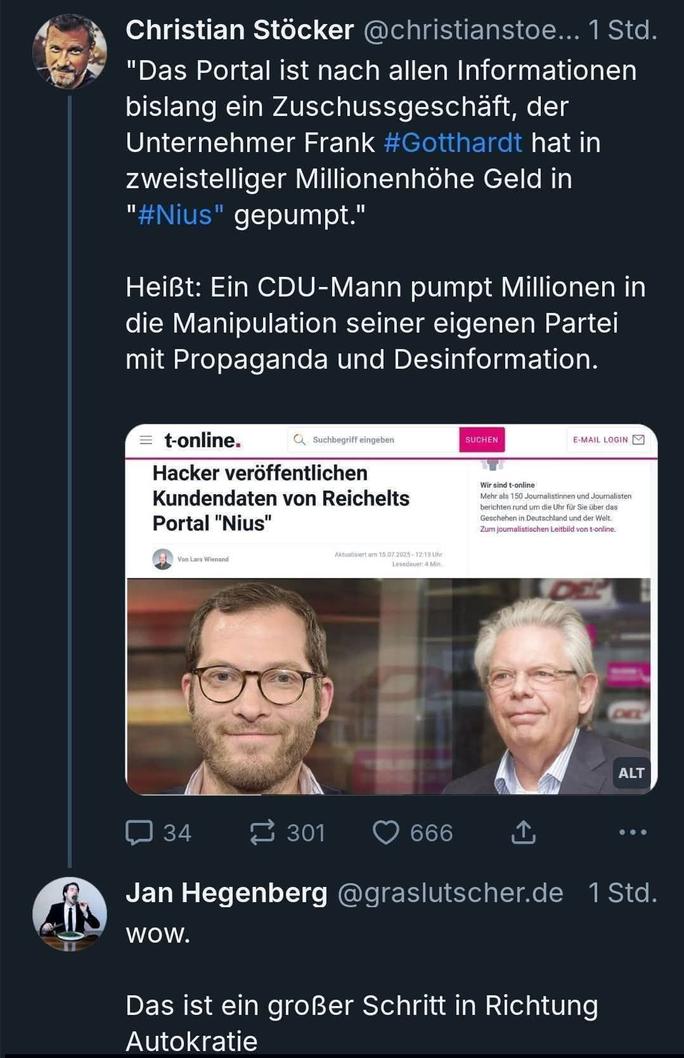Viewport: 684px width, 1058px height.
Task: Click the reply speech bubble icon
Action: coord(141,832)
